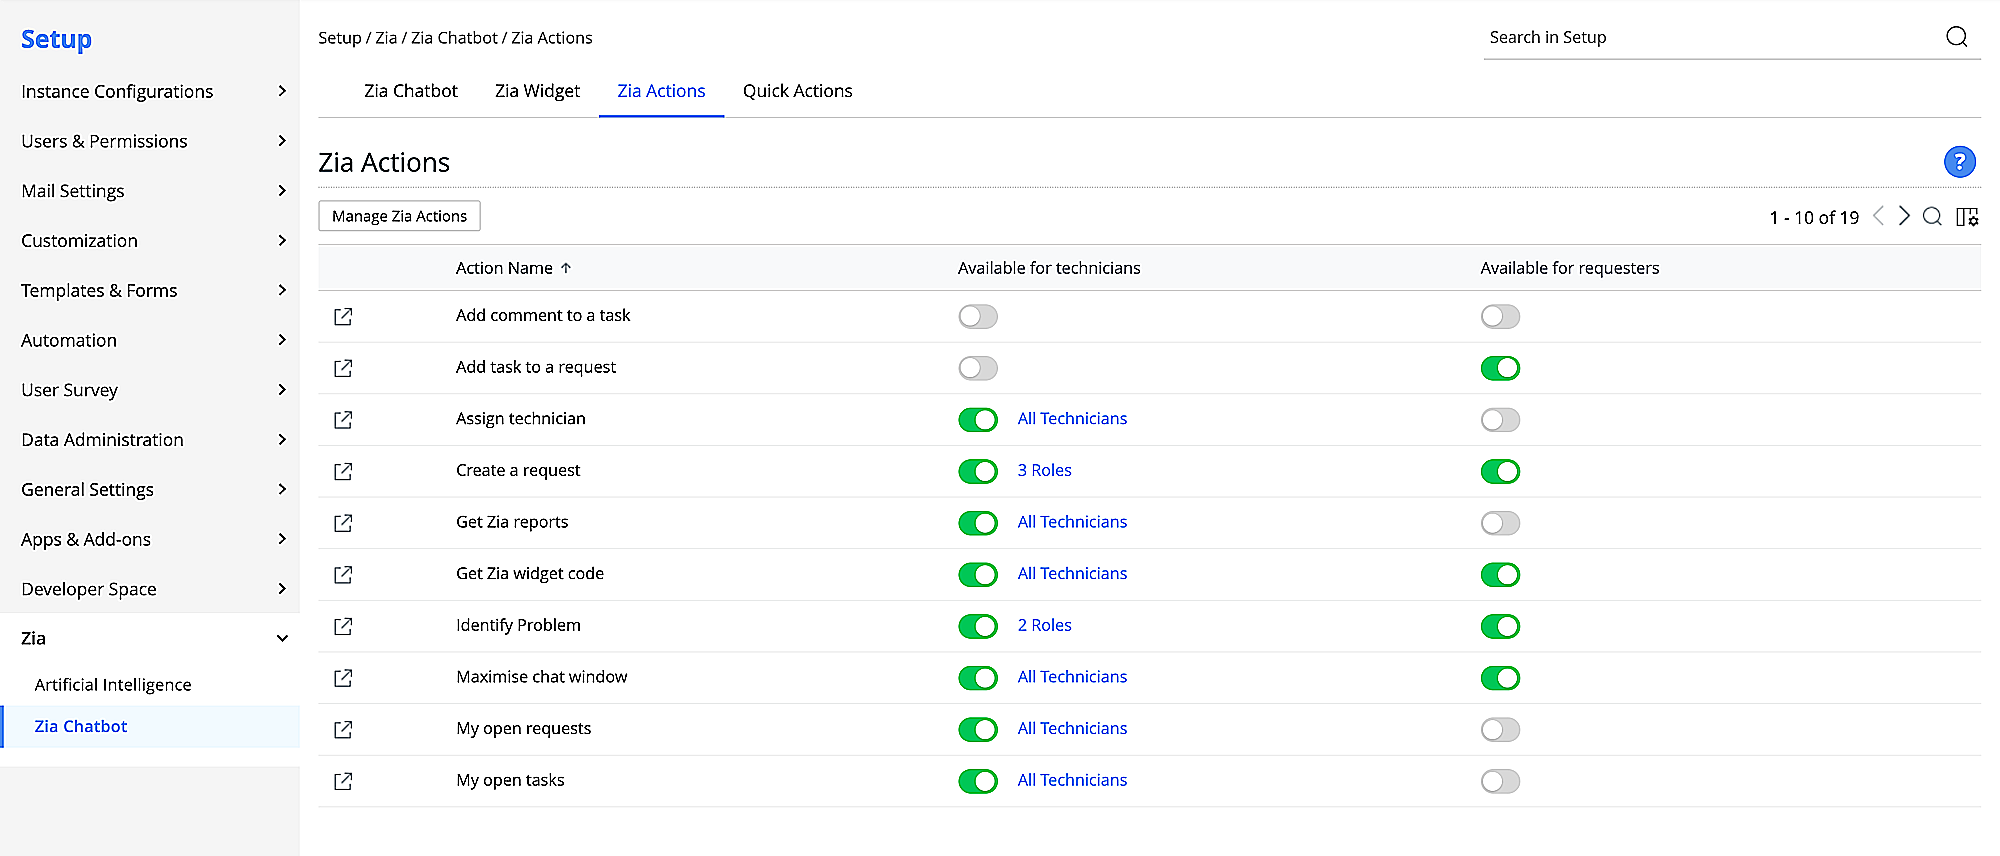Viewport: 2000px width, 856px height.
Task: Open 'Create a request' action details icon
Action: click(x=343, y=471)
